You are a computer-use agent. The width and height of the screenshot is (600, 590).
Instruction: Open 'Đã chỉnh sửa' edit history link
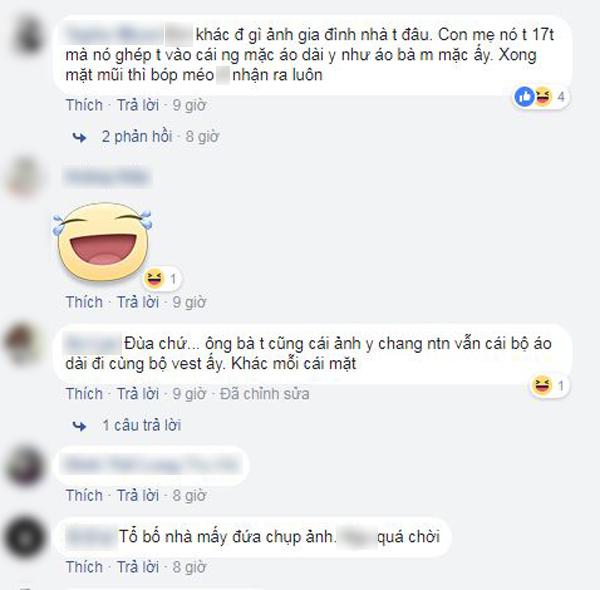point(265,394)
